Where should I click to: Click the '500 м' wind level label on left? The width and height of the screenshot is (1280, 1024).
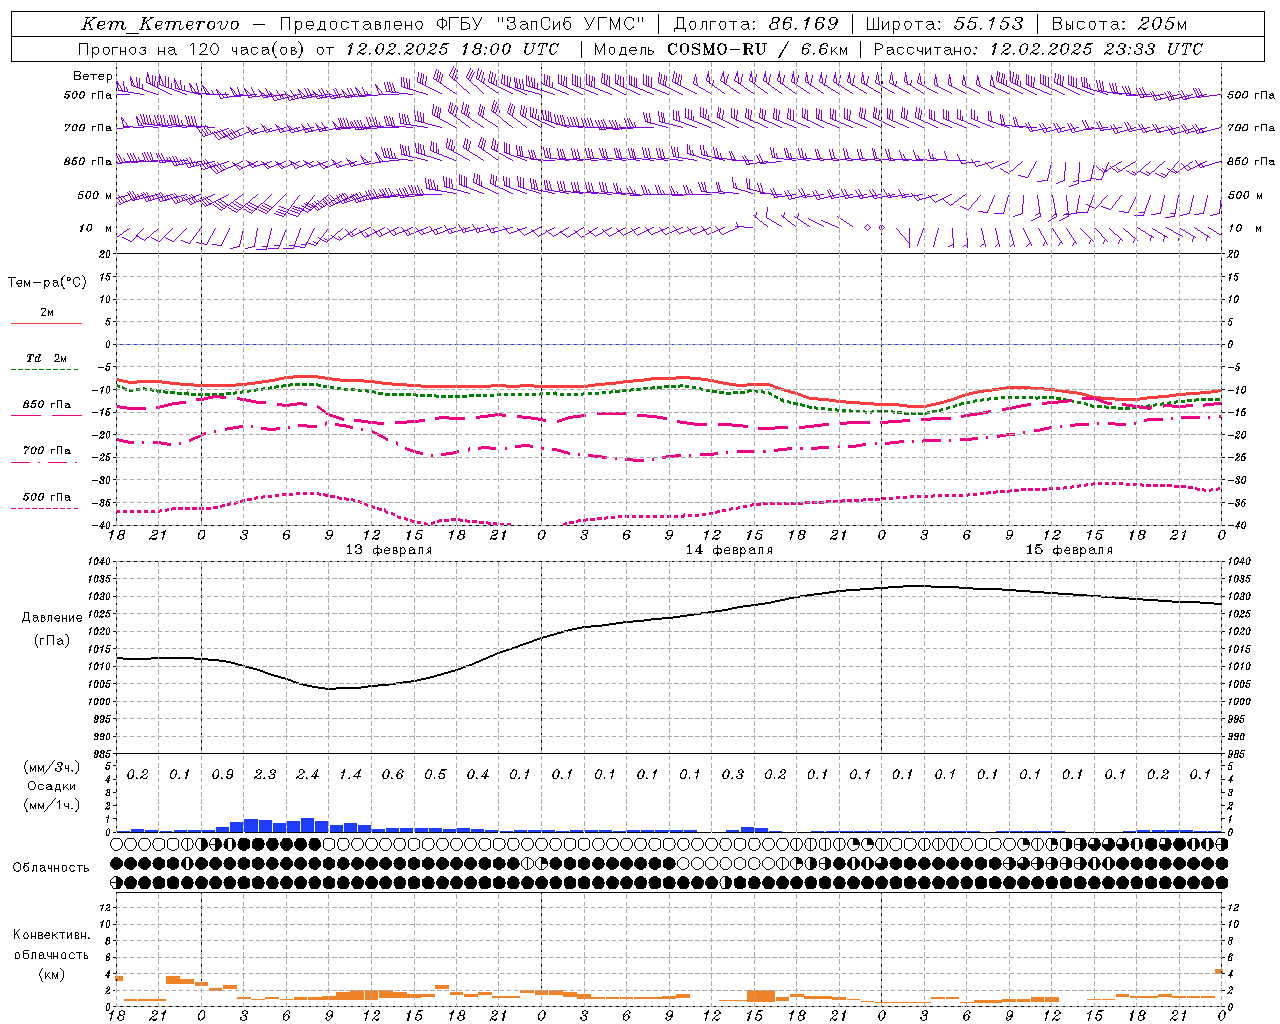coord(96,195)
